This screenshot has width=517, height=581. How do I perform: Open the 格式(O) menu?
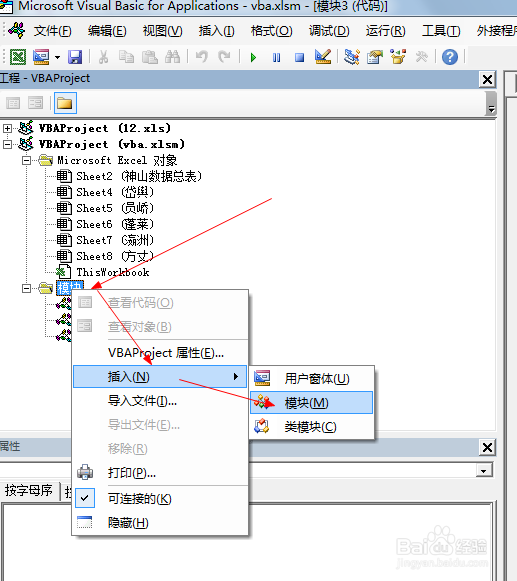pyautogui.click(x=271, y=31)
